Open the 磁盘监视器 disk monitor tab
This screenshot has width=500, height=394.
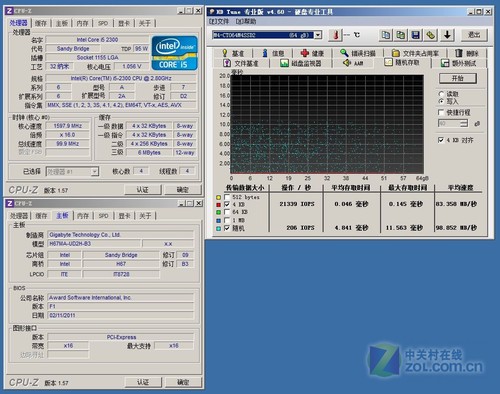pyautogui.click(x=301, y=63)
